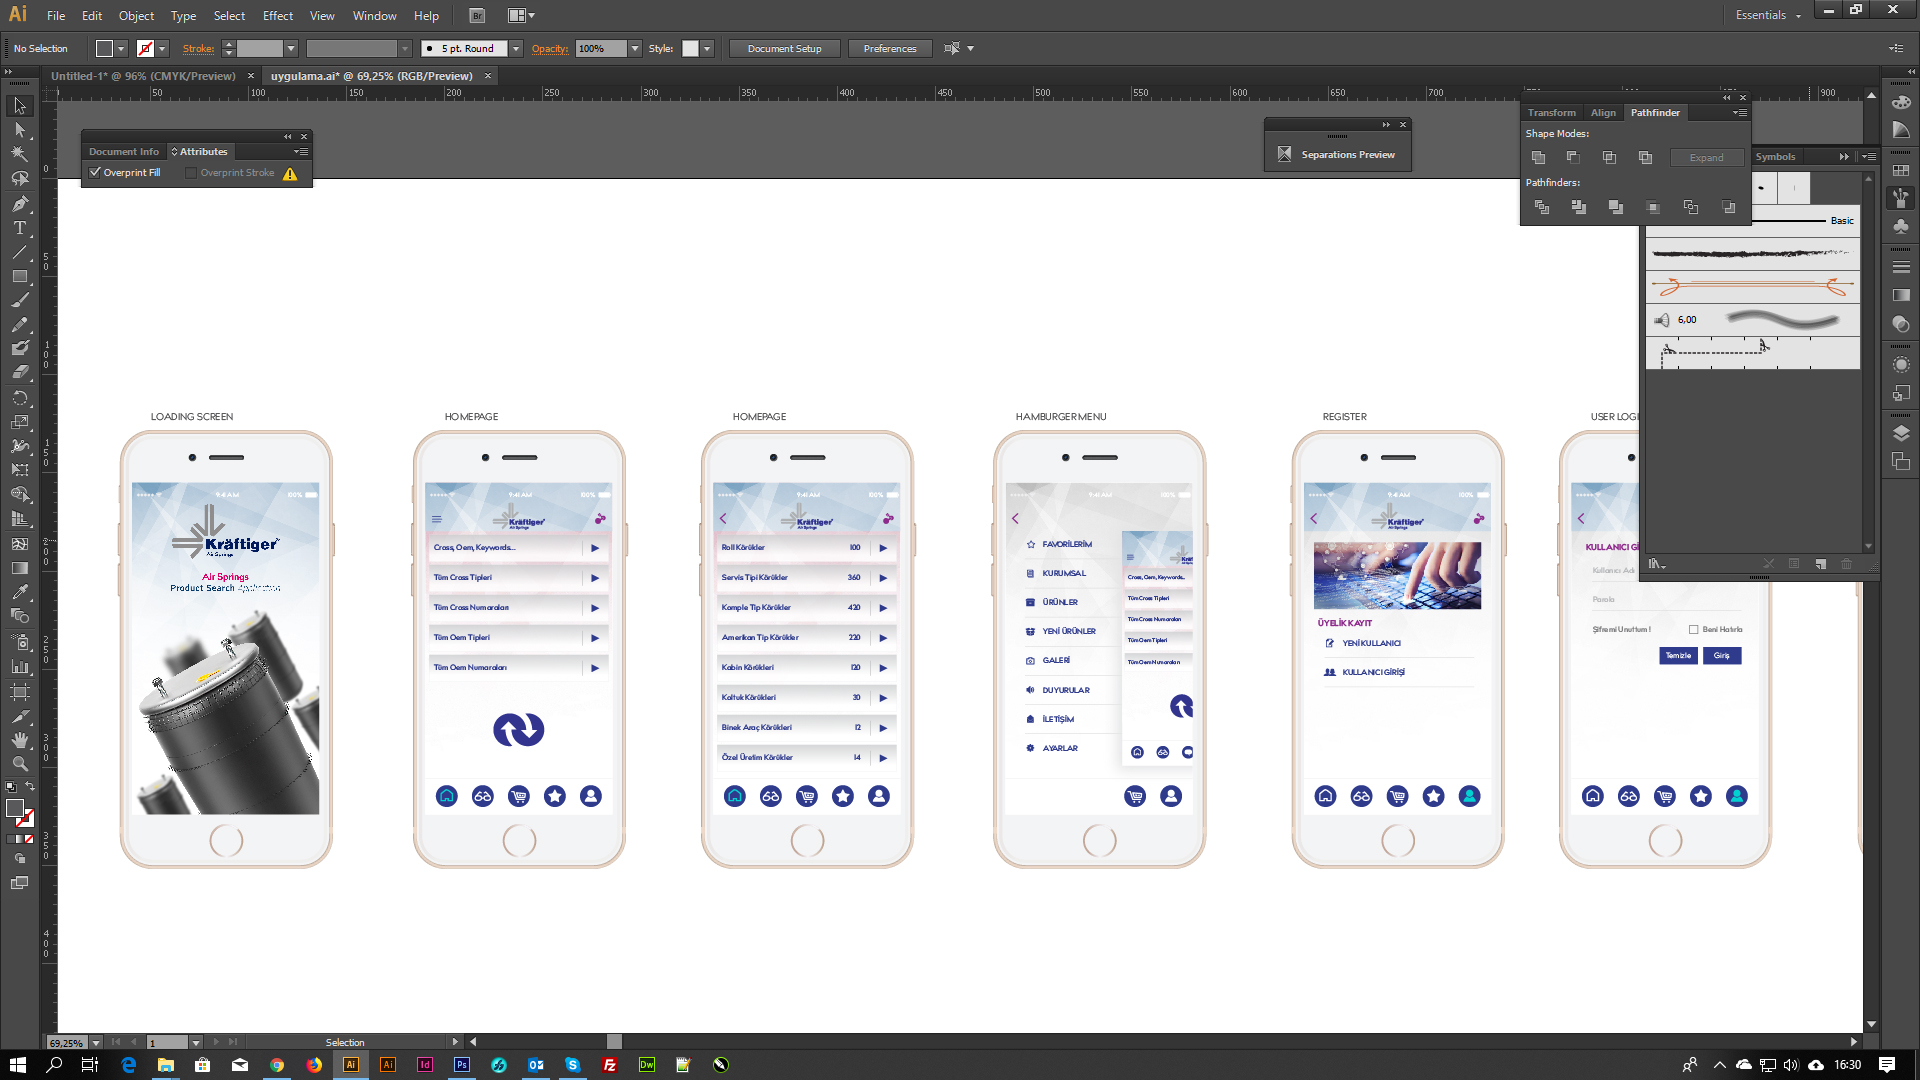The height and width of the screenshot is (1080, 1920).
Task: Launch Photoshop from the taskbar
Action: click(x=461, y=1065)
